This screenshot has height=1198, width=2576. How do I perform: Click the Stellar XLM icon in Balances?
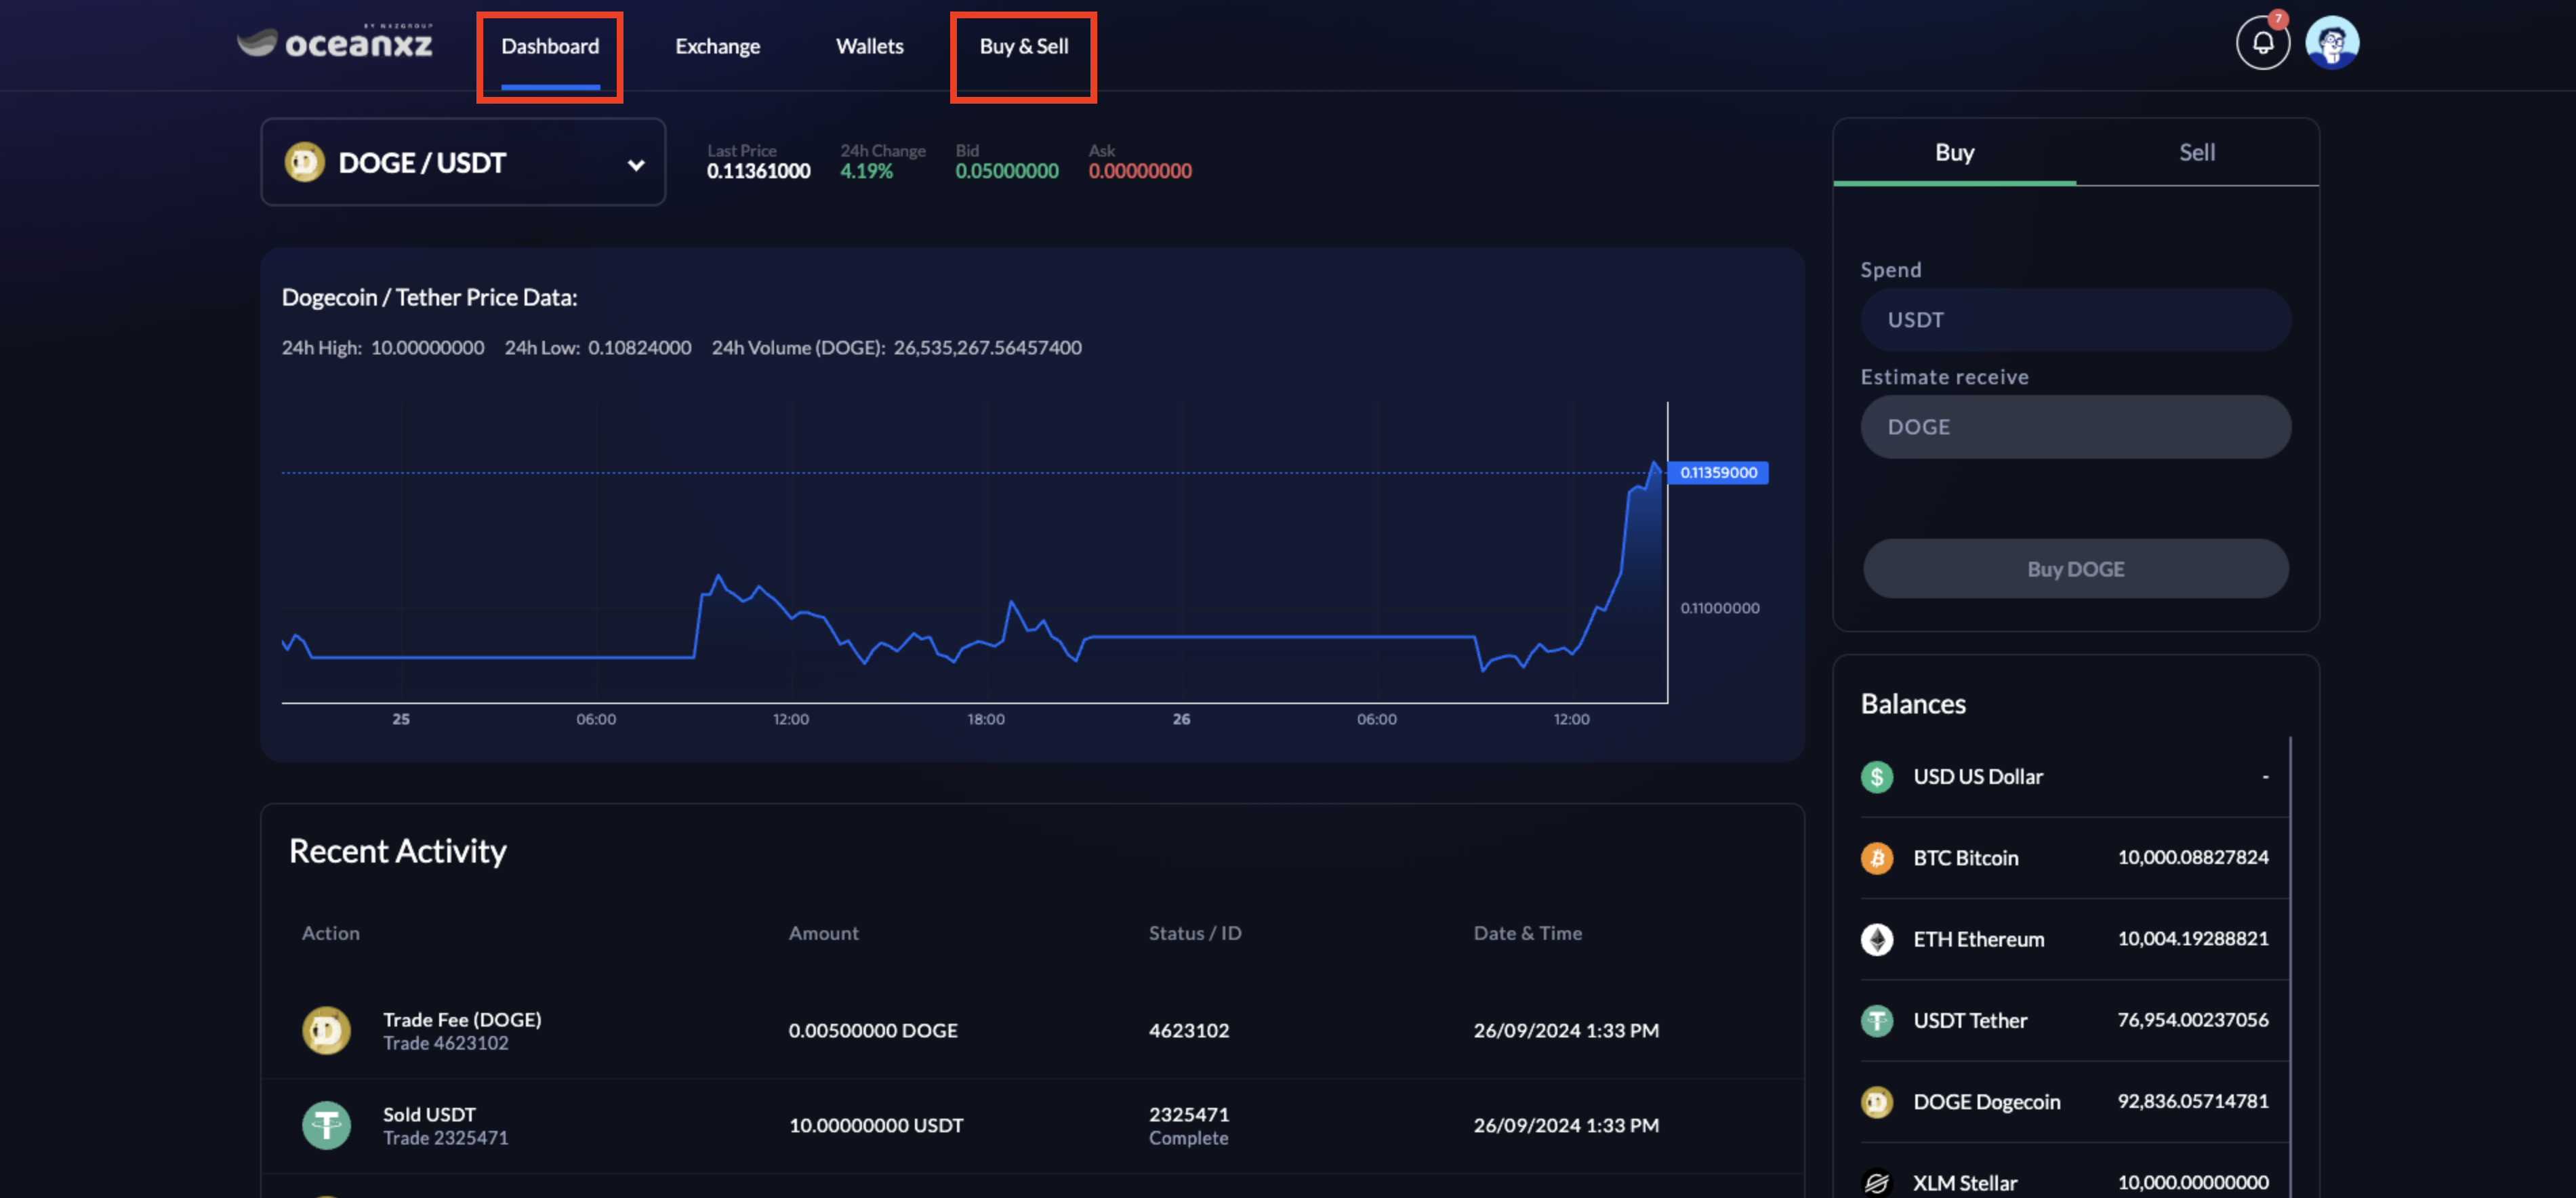pyautogui.click(x=1876, y=1182)
